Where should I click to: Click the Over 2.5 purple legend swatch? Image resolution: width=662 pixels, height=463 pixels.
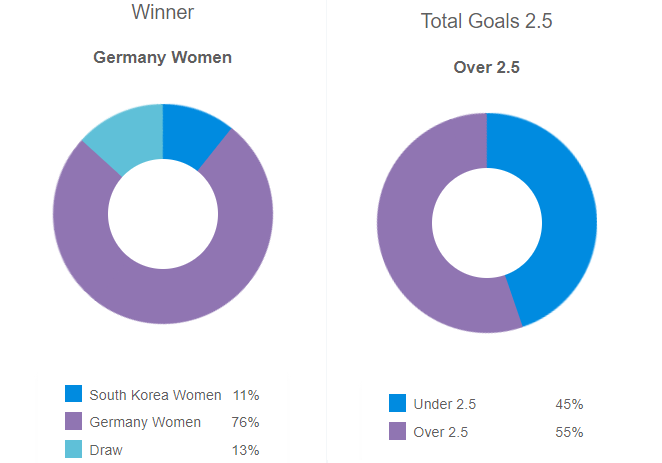tap(397, 432)
